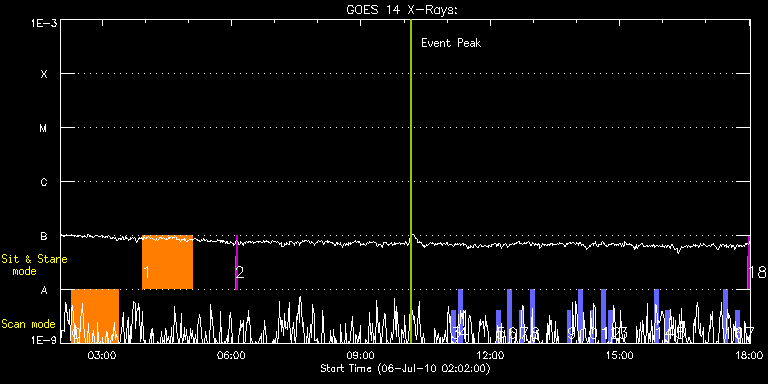Select tall blue scan bar numbered 6
This screenshot has height=384, width=768.
point(509,316)
